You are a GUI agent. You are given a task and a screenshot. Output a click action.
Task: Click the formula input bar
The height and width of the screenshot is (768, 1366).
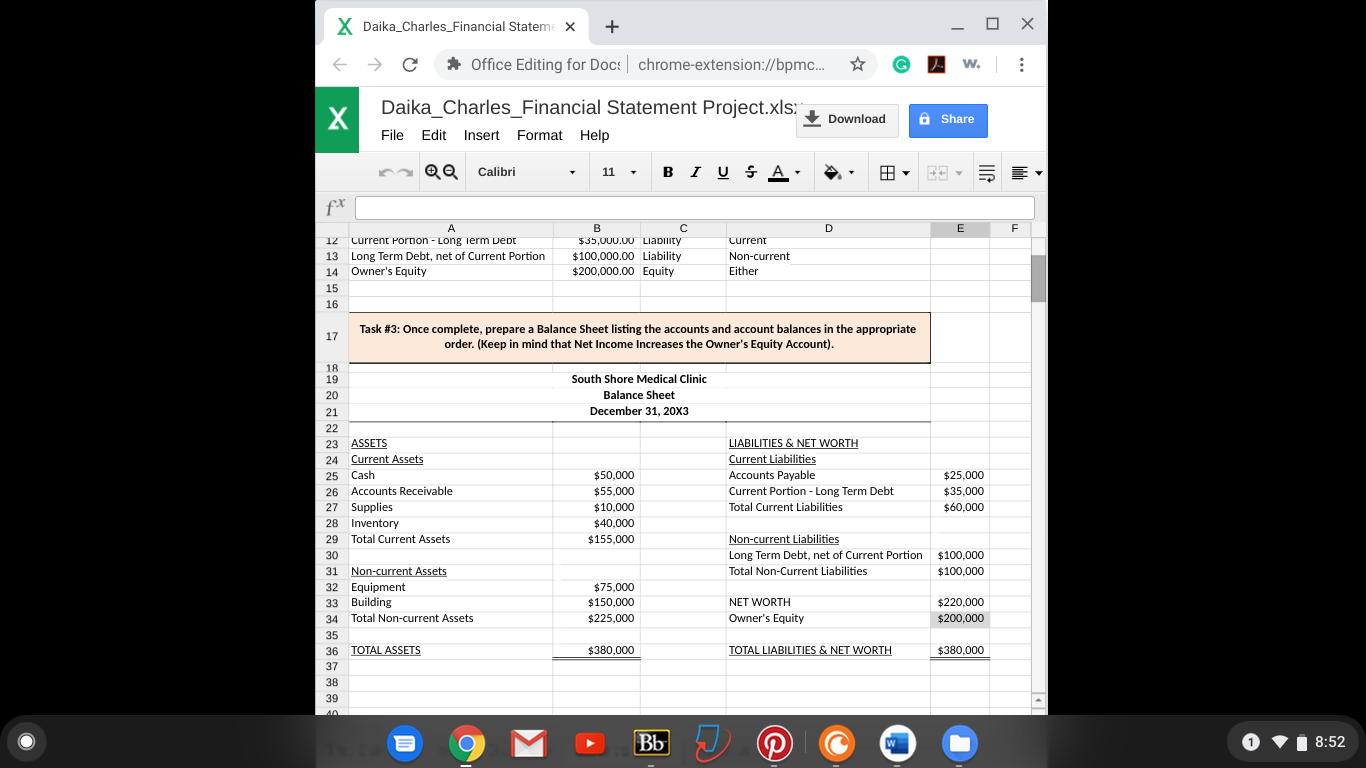[690, 207]
